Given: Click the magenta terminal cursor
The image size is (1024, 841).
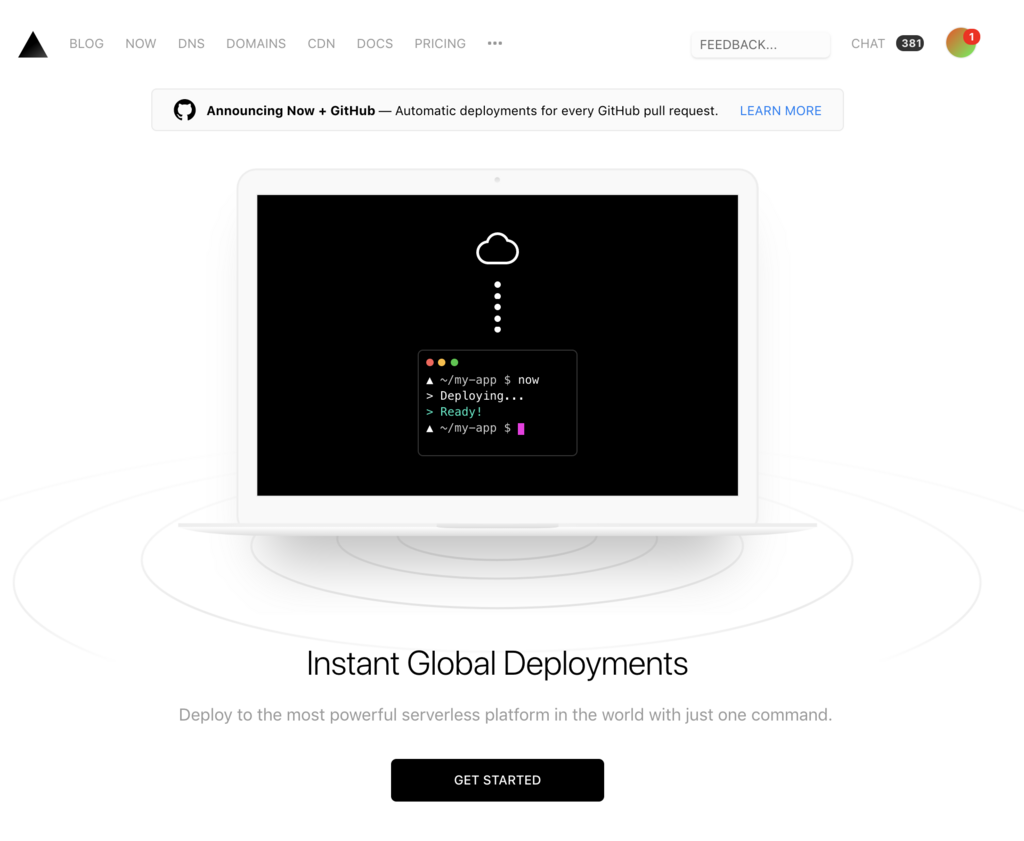Looking at the screenshot, I should (521, 429).
